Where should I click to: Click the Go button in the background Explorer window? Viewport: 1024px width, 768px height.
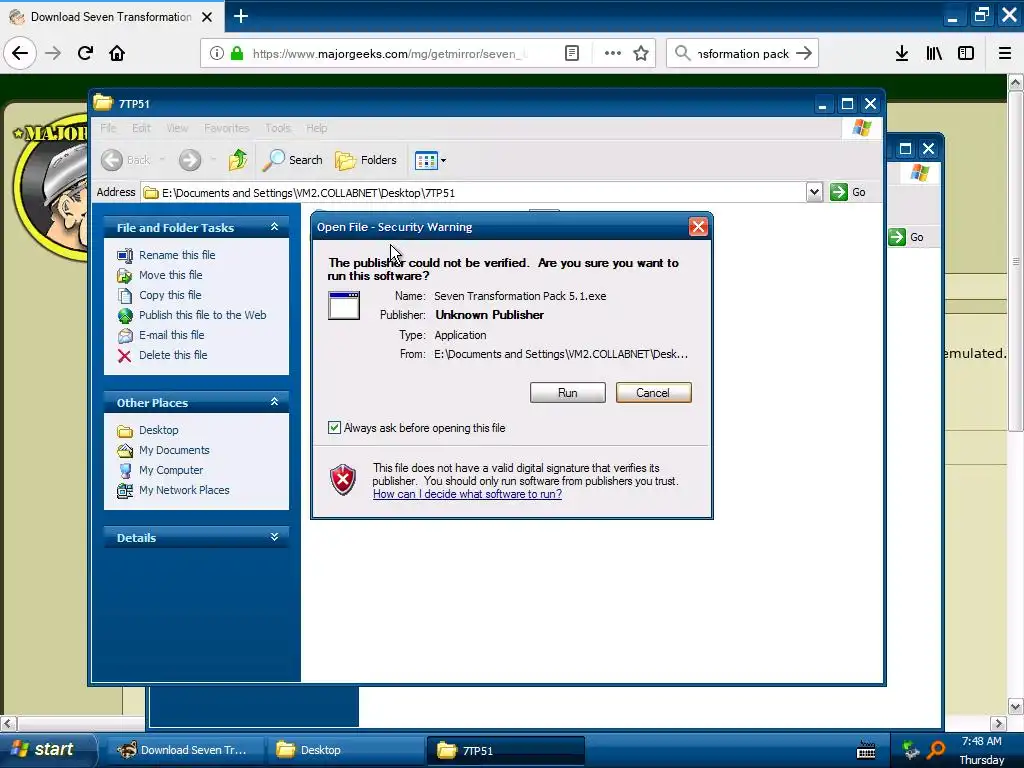point(906,237)
